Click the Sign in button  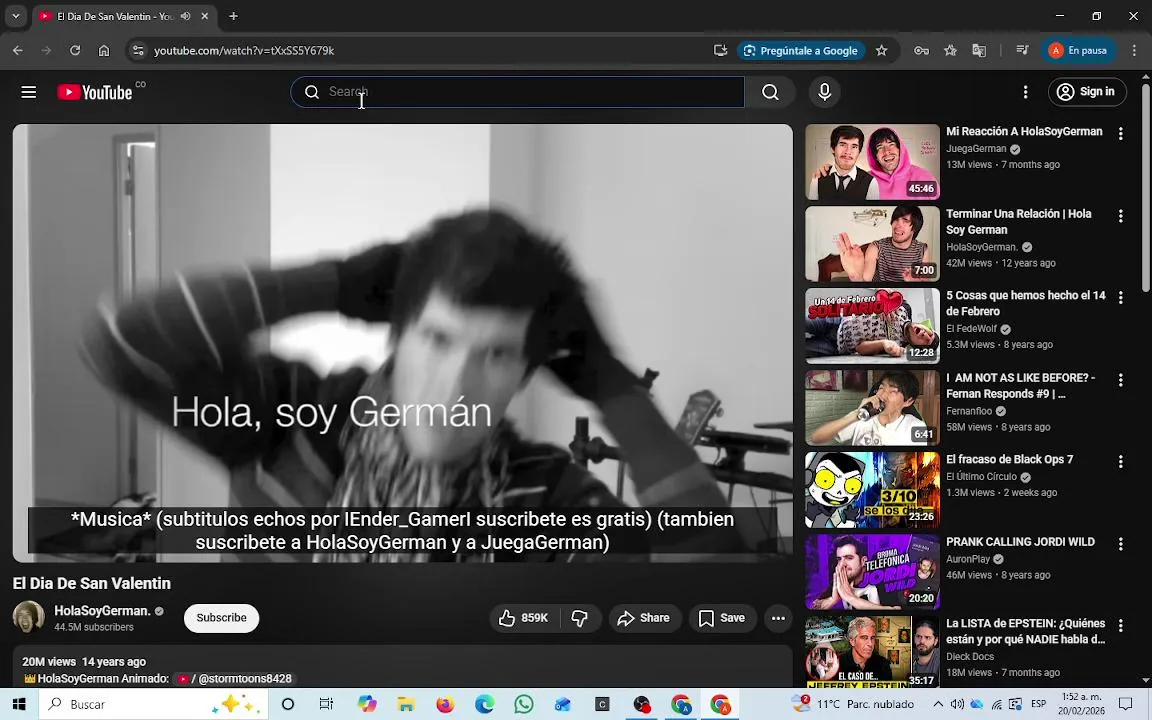(1087, 92)
